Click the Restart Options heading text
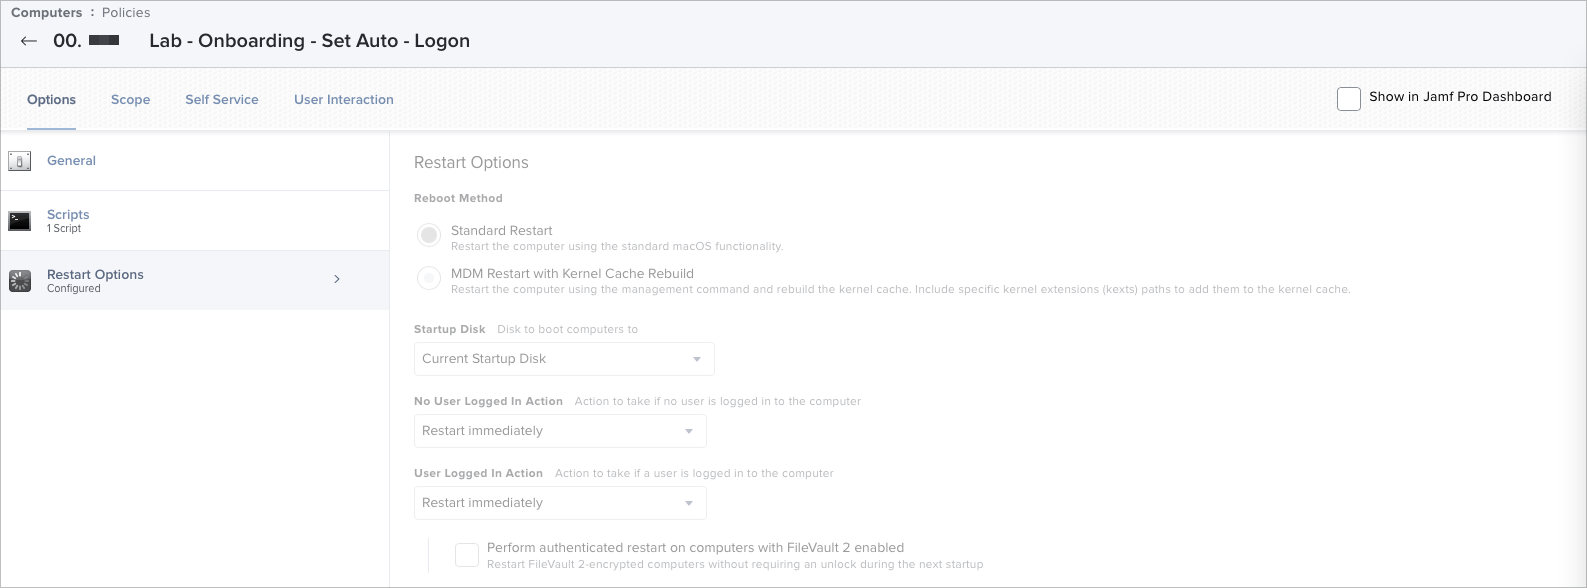Screen dimensions: 1587x588 pos(471,163)
